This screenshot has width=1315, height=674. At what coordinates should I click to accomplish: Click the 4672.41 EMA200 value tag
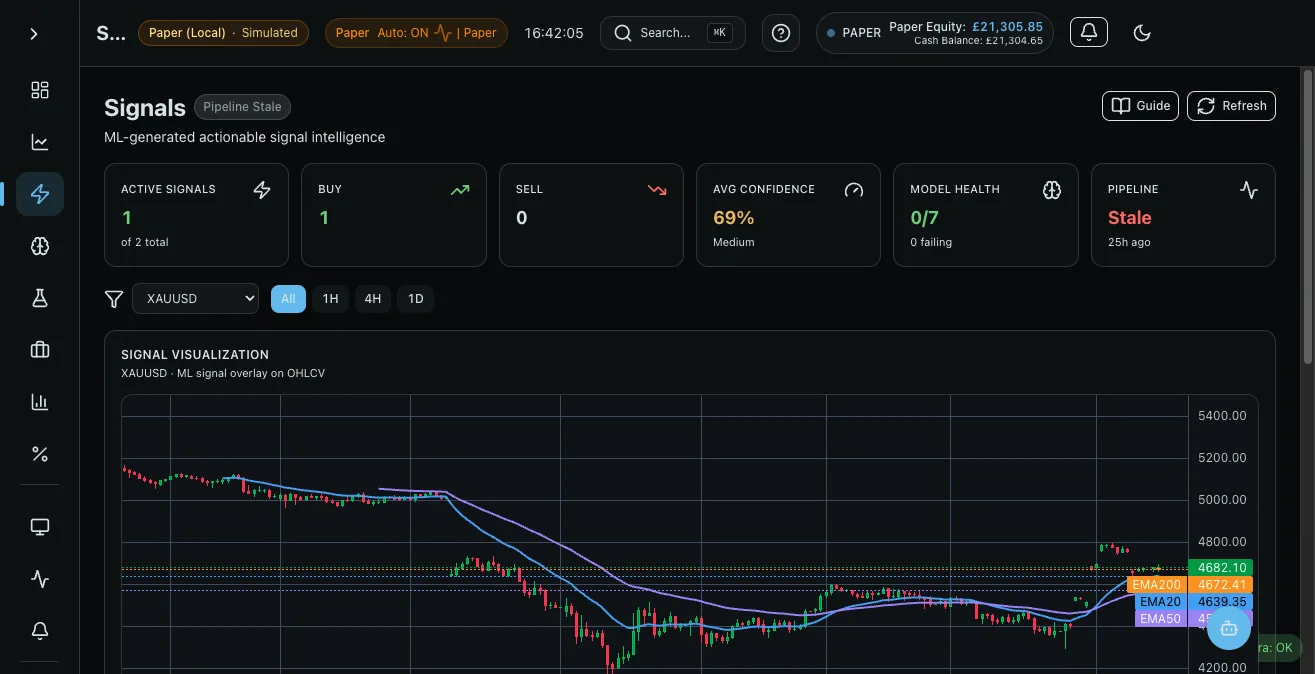1220,585
